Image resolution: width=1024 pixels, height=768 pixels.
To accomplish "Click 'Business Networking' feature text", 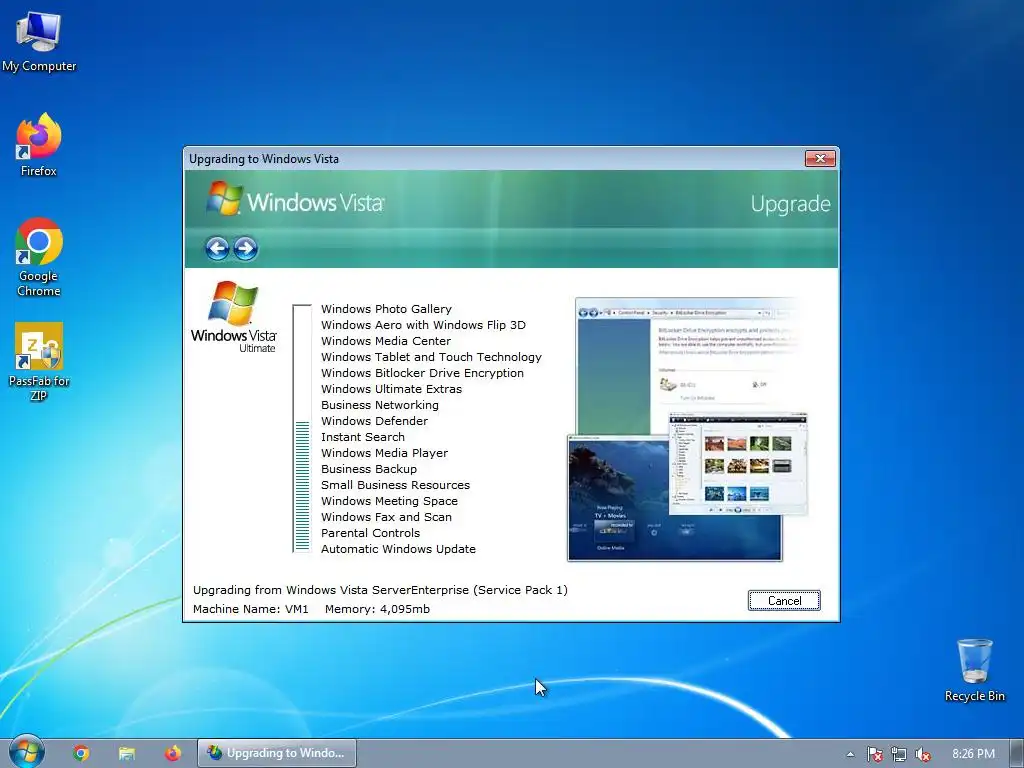I will pos(379,405).
